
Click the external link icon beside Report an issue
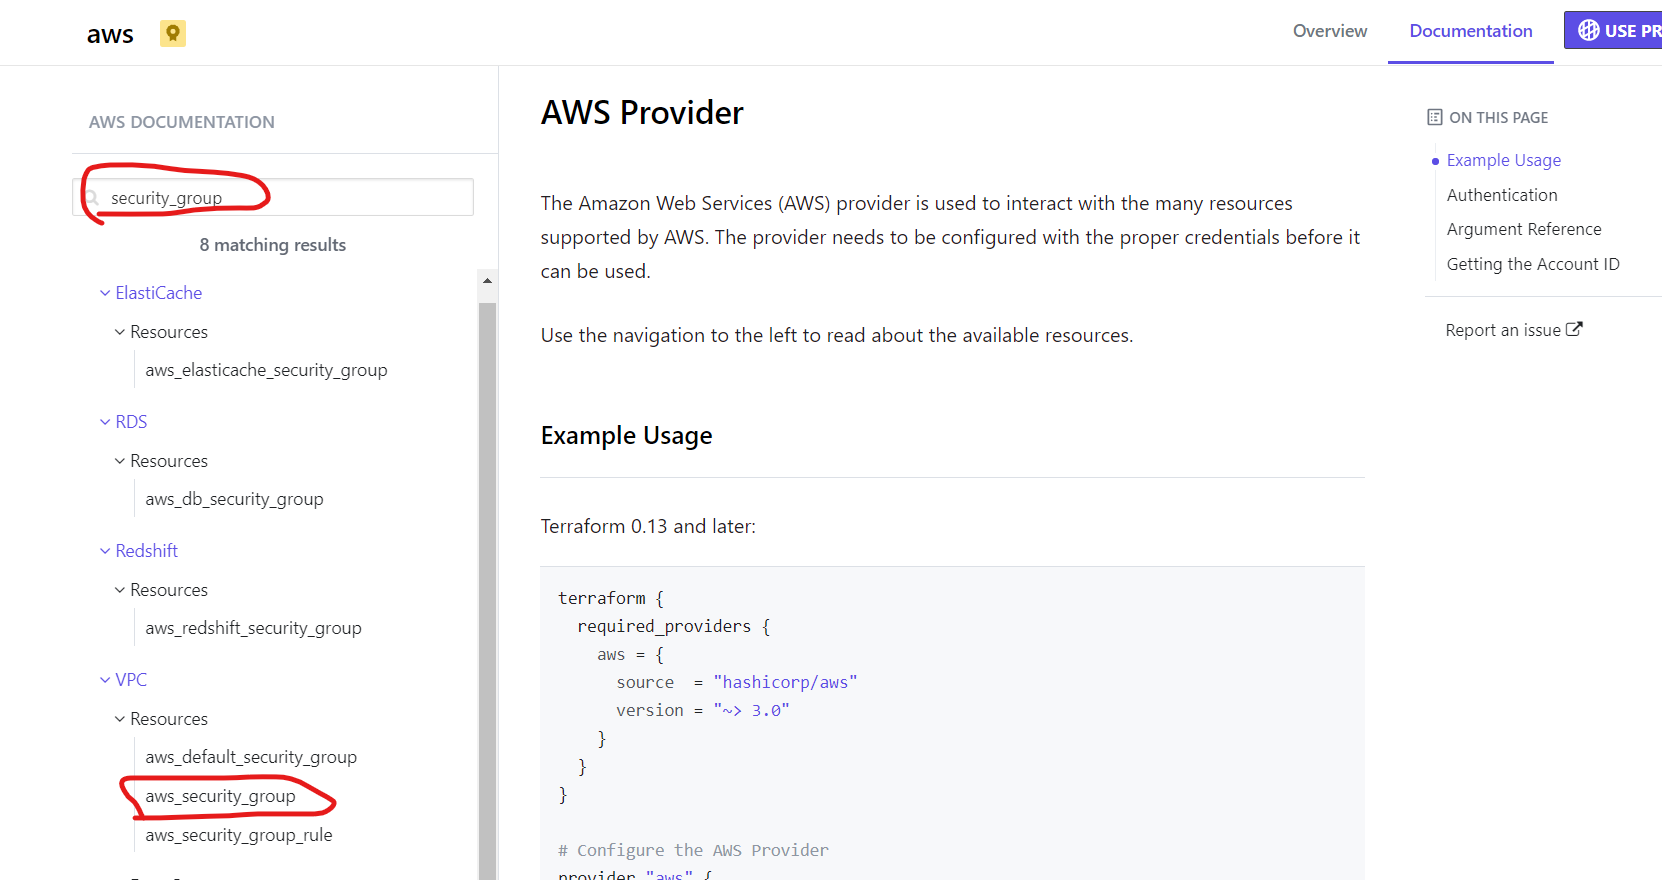pyautogui.click(x=1574, y=329)
